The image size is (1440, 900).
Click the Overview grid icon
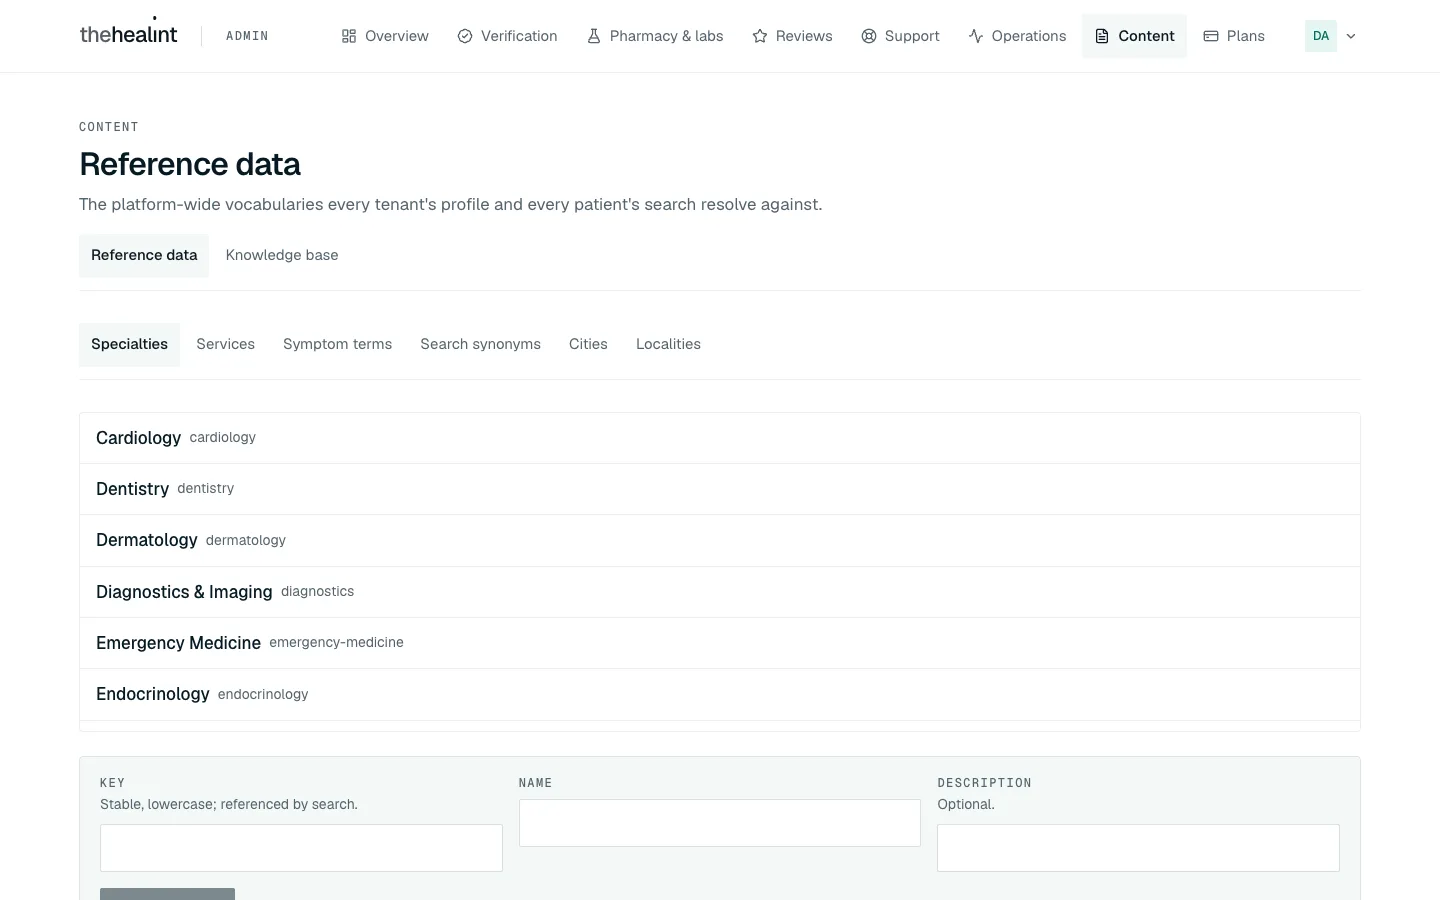pyautogui.click(x=349, y=36)
